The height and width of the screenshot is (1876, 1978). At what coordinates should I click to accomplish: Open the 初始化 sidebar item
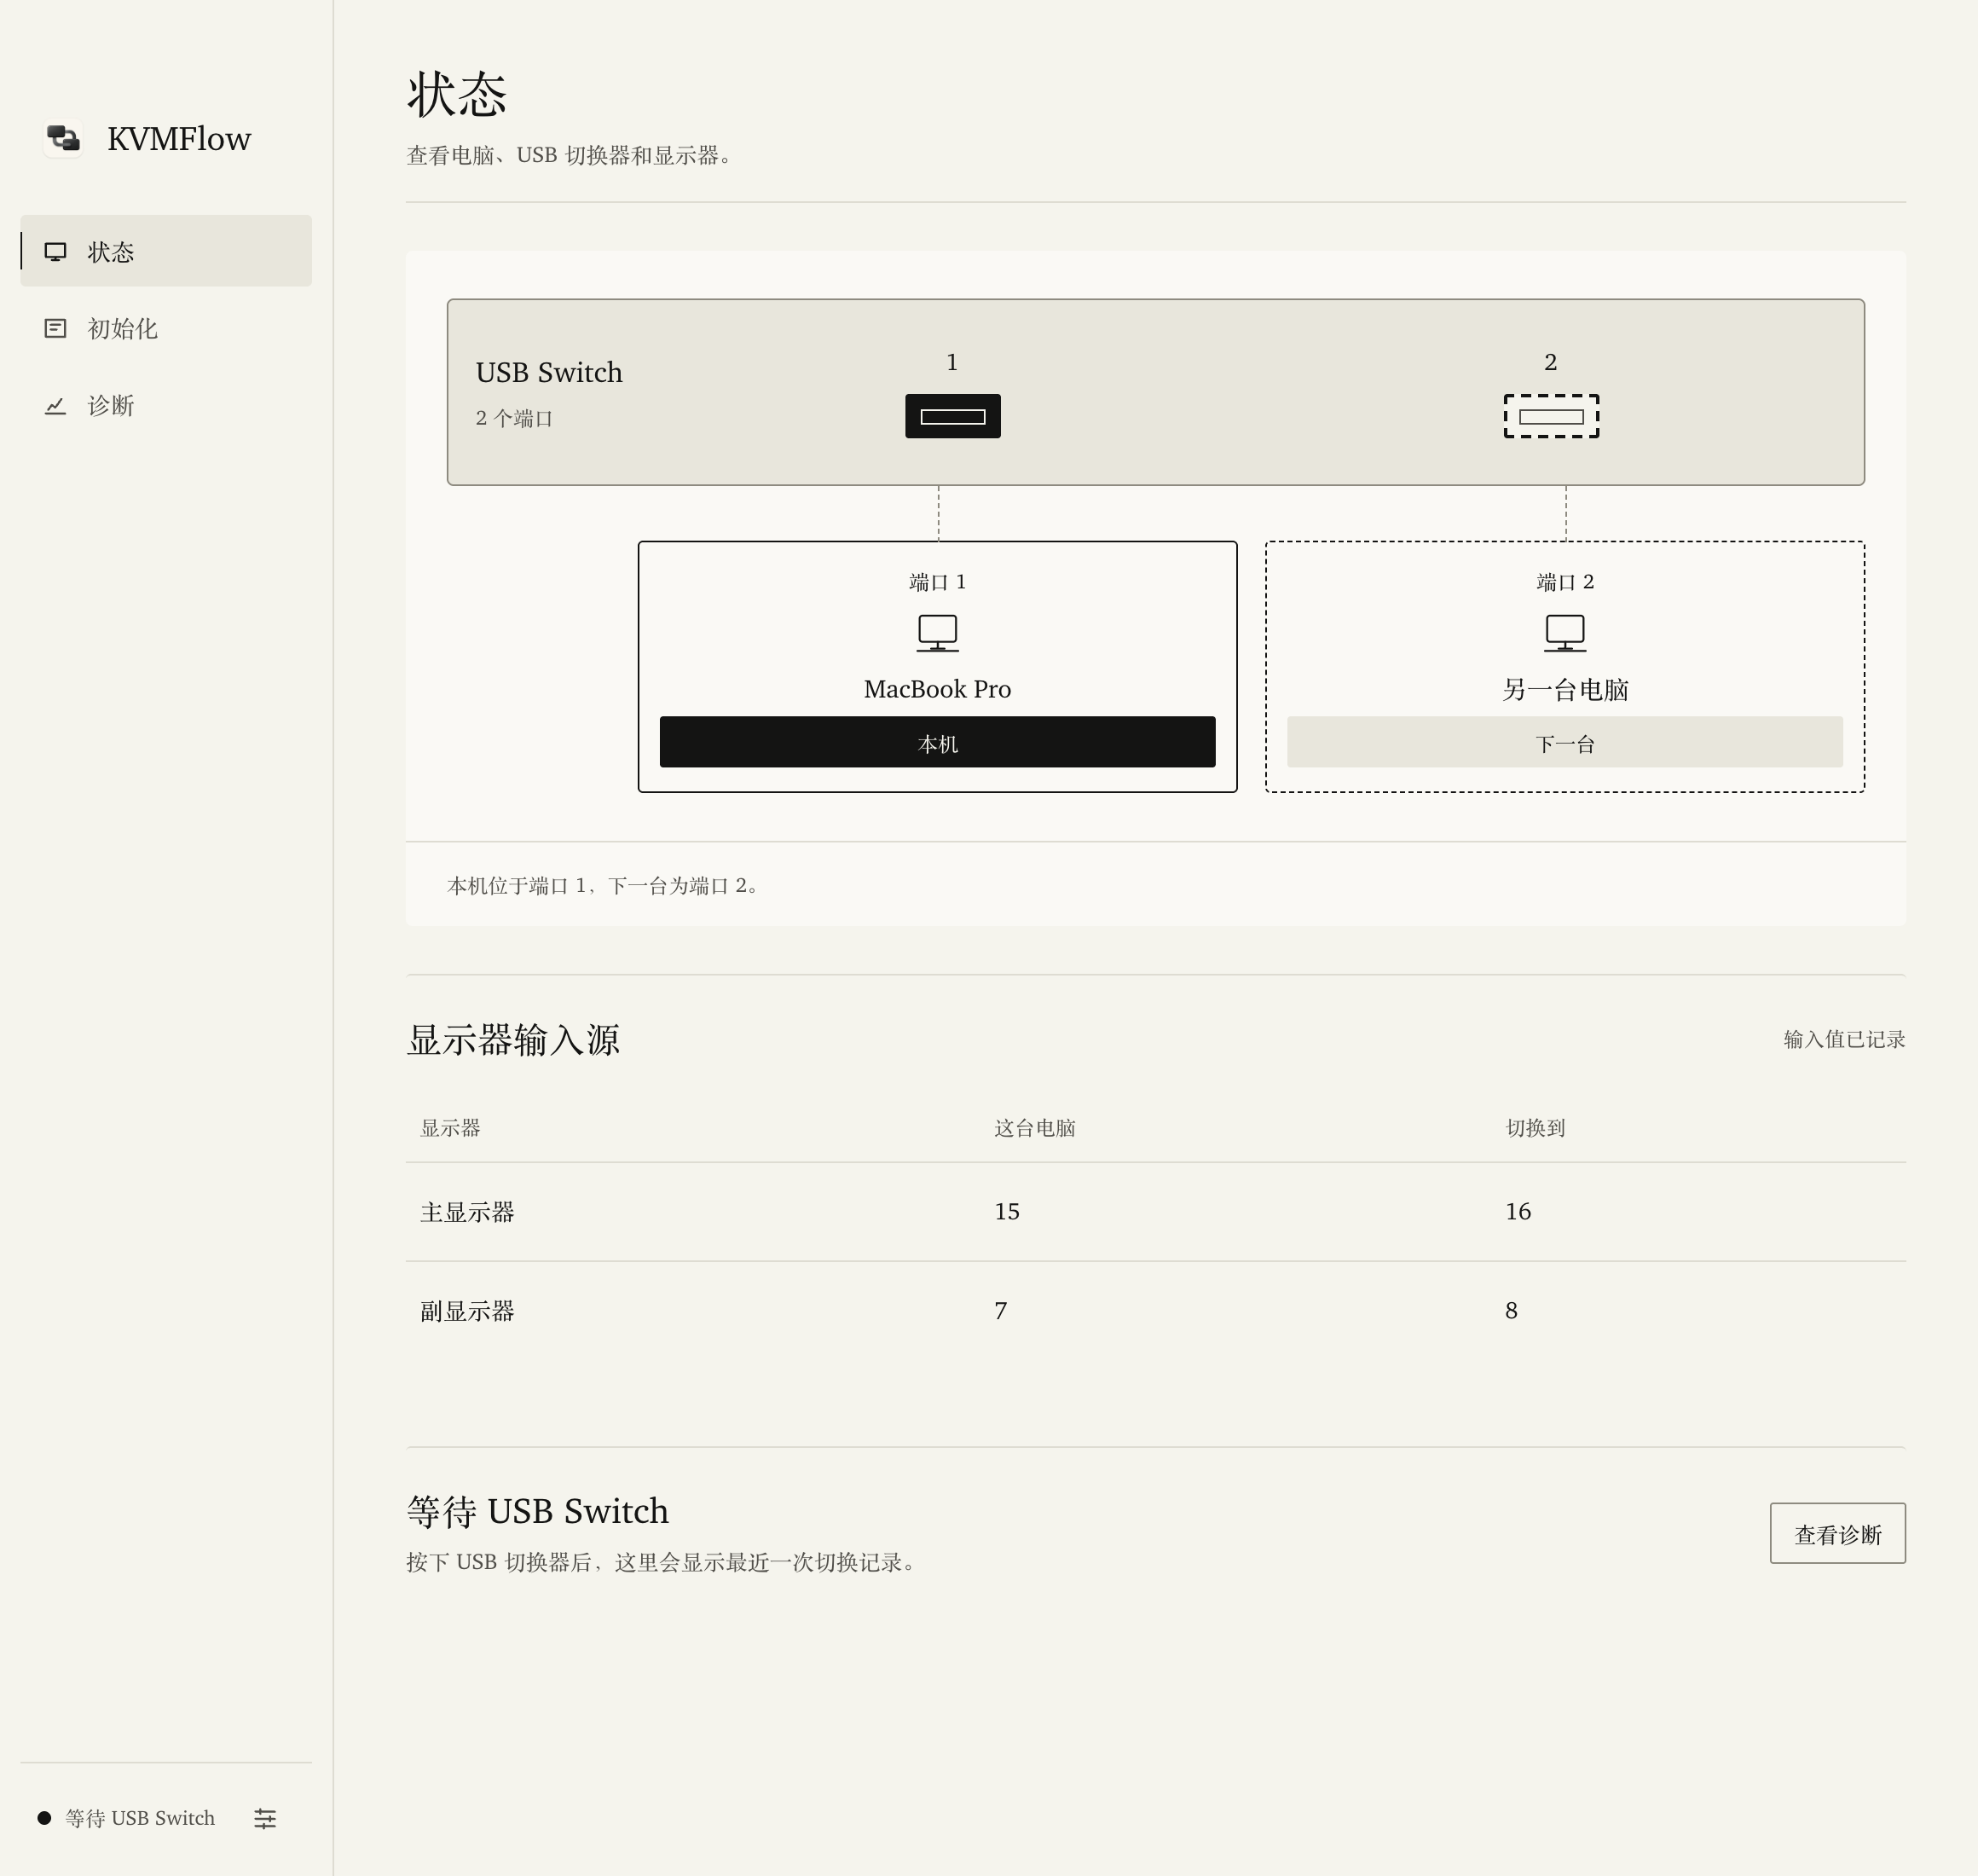pos(166,328)
